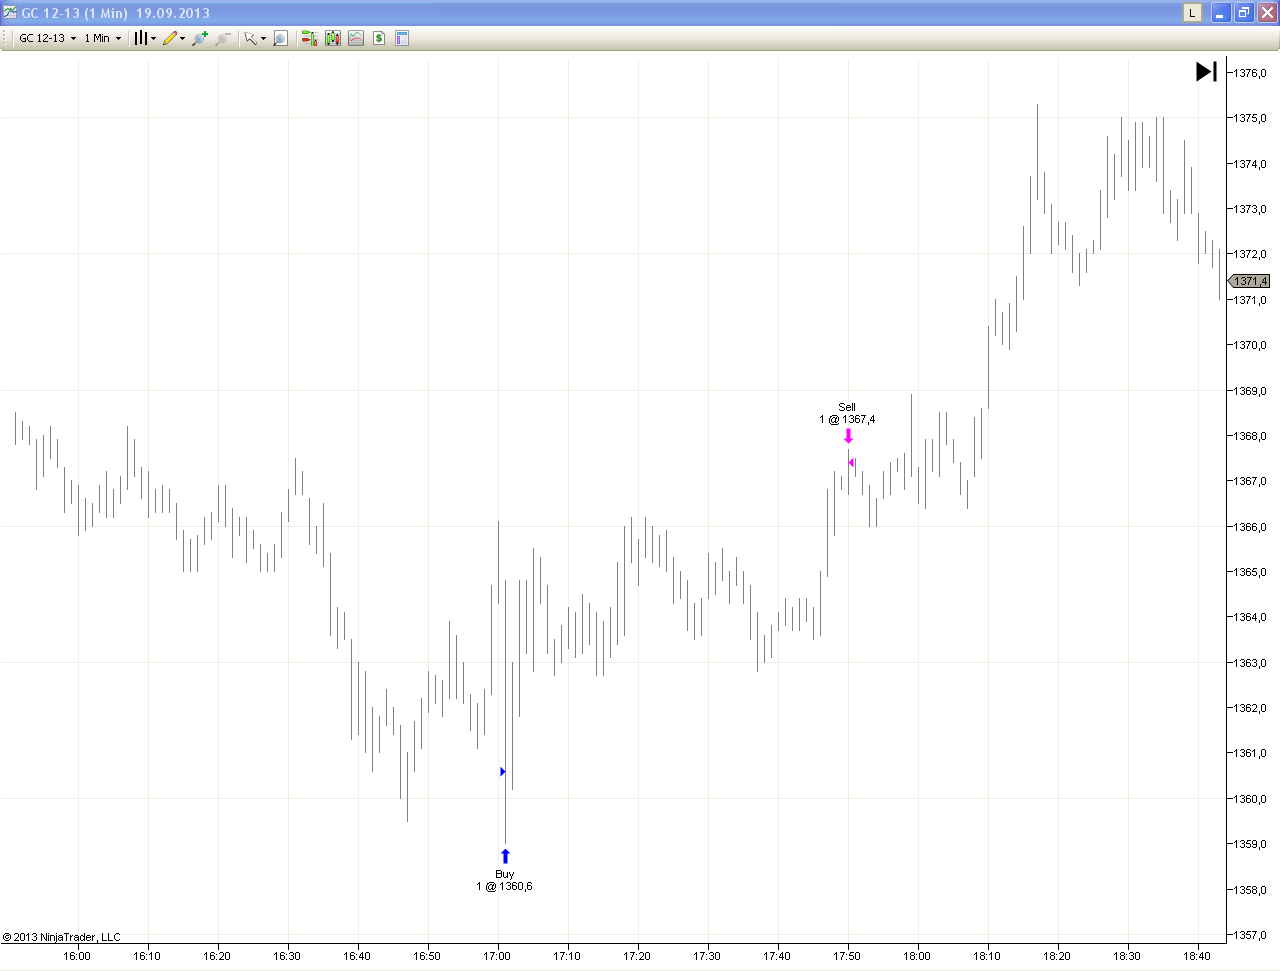Click the 'Buy 1 @ 1360,6' label
The height and width of the screenshot is (971, 1280).
(x=504, y=880)
